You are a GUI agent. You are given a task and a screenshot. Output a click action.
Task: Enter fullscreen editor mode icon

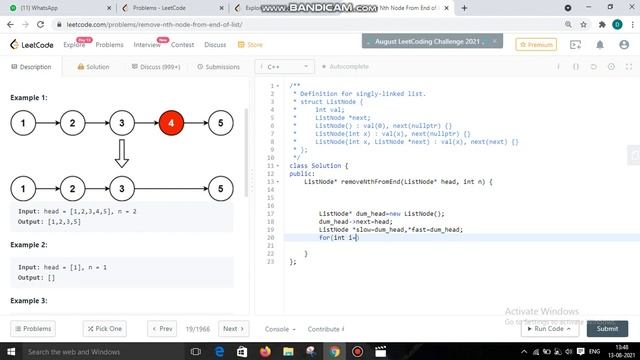(629, 67)
